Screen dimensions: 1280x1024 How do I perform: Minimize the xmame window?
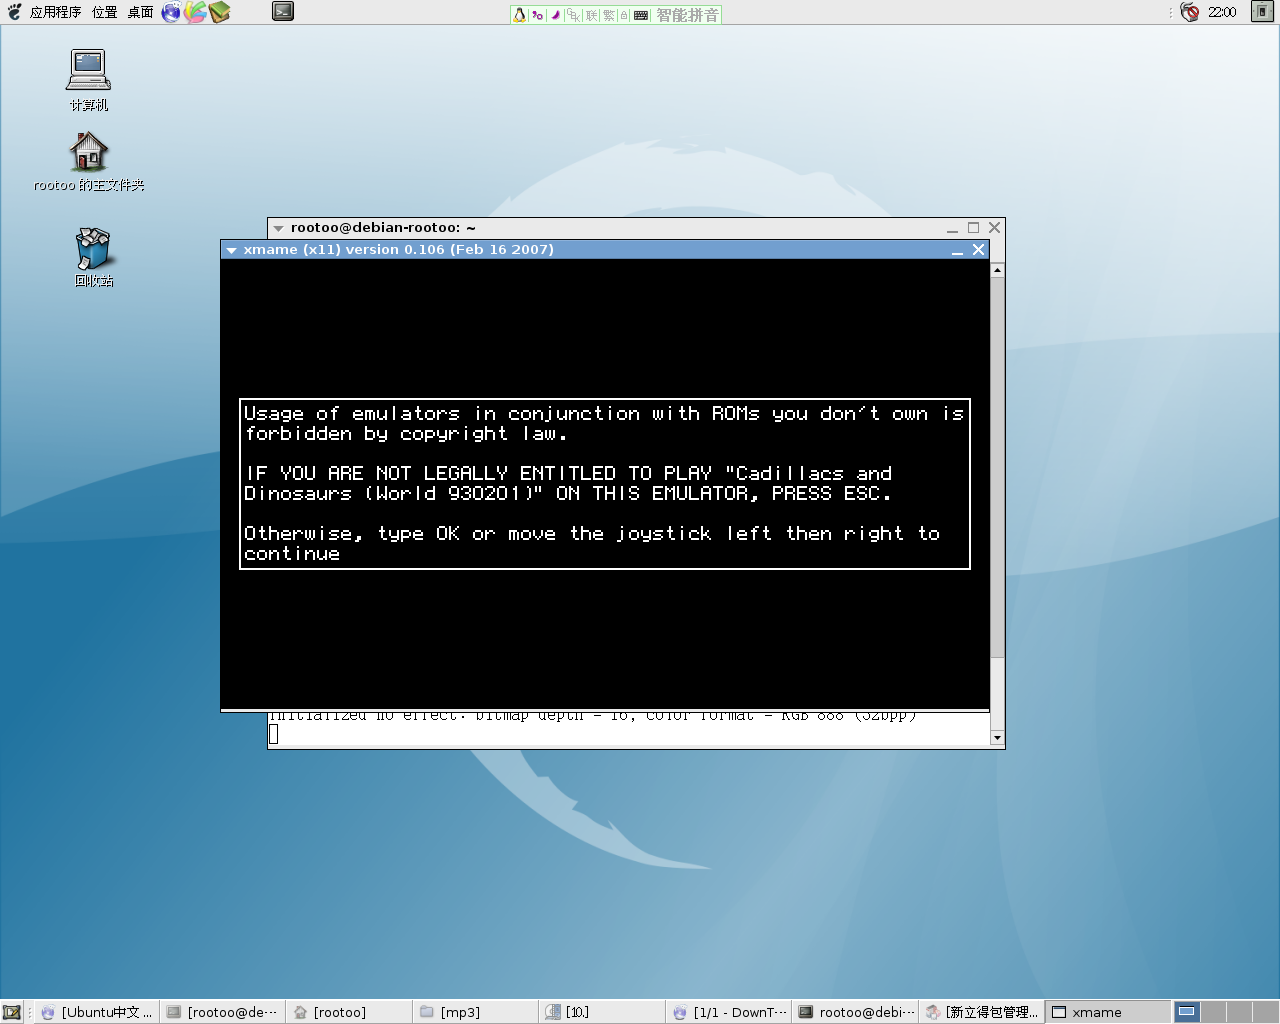pyautogui.click(x=957, y=250)
